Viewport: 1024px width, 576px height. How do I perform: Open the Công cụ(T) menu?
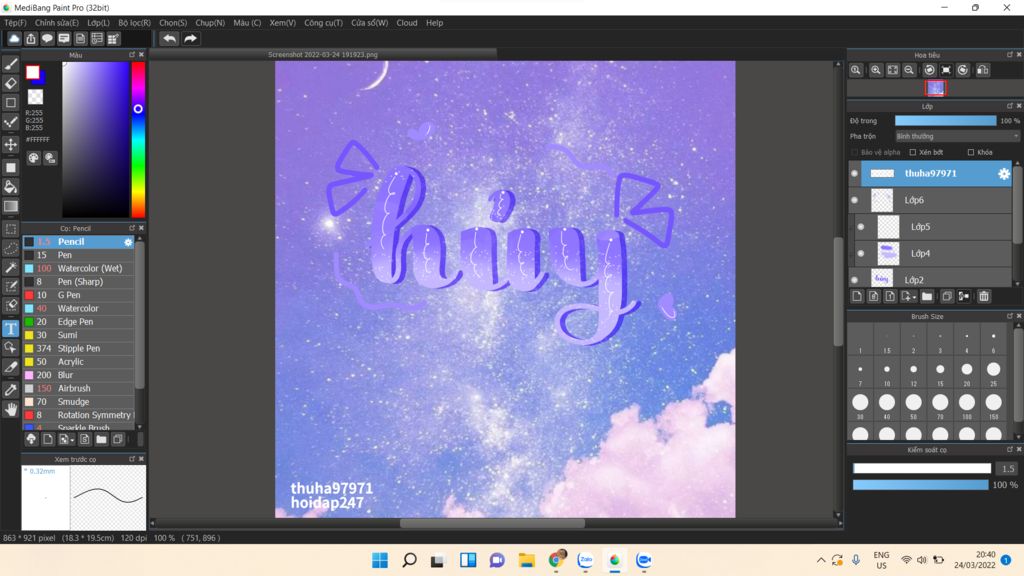point(323,23)
